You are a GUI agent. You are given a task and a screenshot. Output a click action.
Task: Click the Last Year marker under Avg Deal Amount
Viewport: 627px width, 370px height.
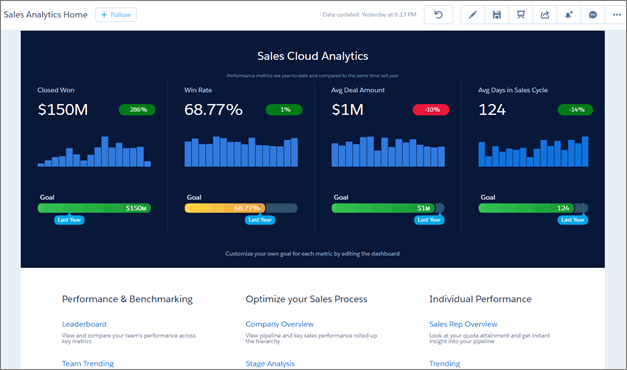point(429,220)
